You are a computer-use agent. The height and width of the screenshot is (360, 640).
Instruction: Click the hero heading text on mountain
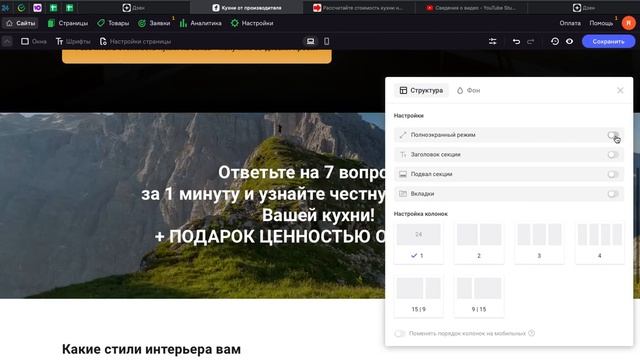[263, 204]
